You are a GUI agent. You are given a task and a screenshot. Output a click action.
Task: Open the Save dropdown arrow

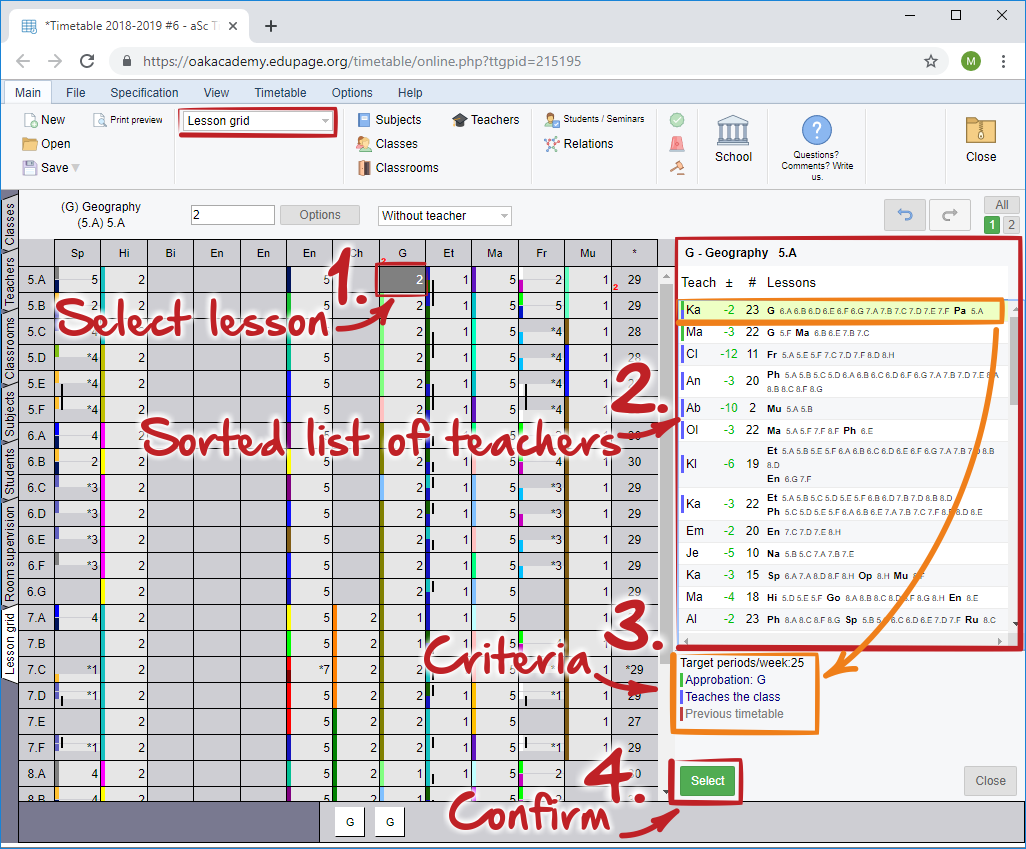tap(76, 168)
